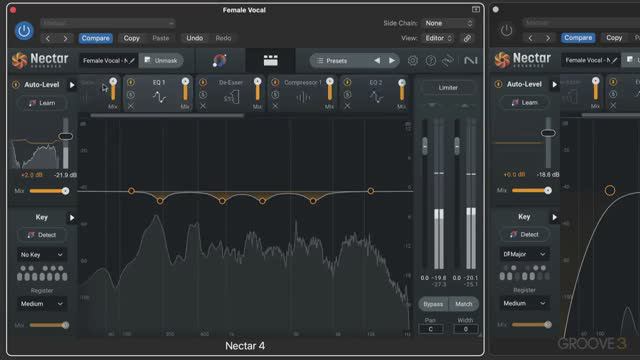The image size is (640, 360).
Task: Select the next preset arrow
Action: pos(392,60)
